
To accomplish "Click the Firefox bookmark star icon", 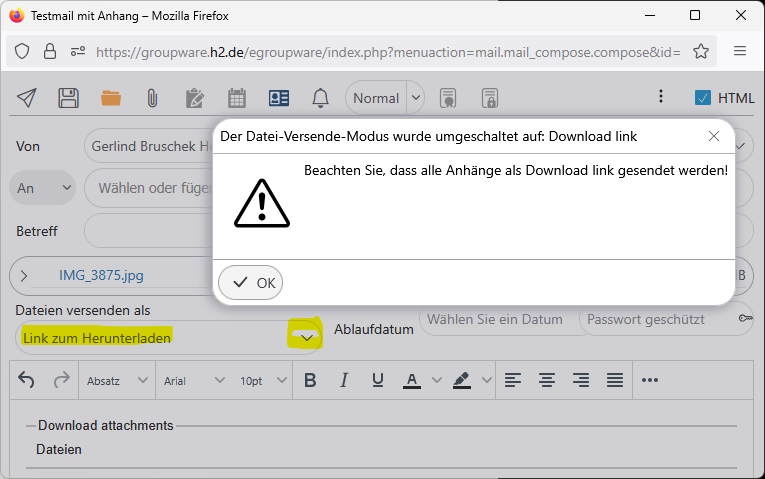I will [701, 51].
